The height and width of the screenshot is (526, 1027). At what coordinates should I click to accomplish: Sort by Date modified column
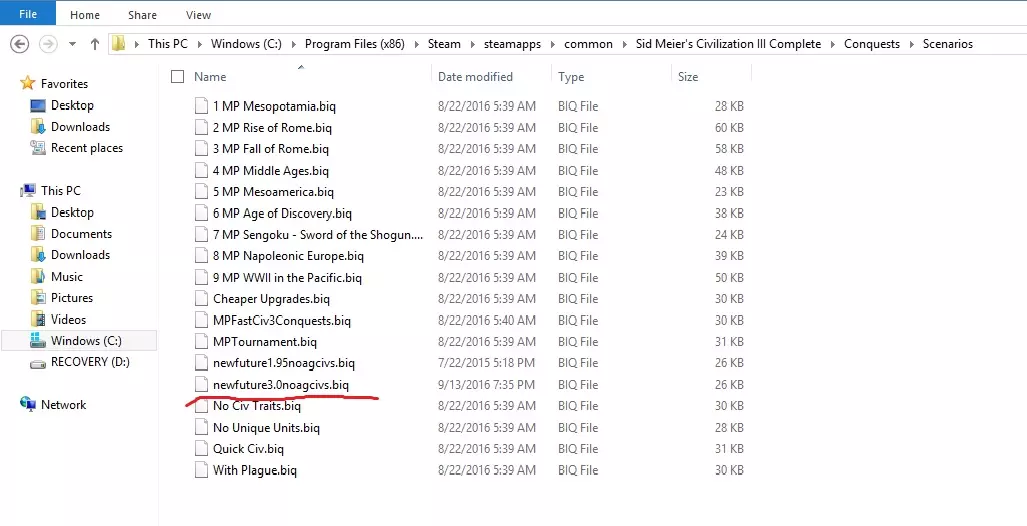pos(475,77)
